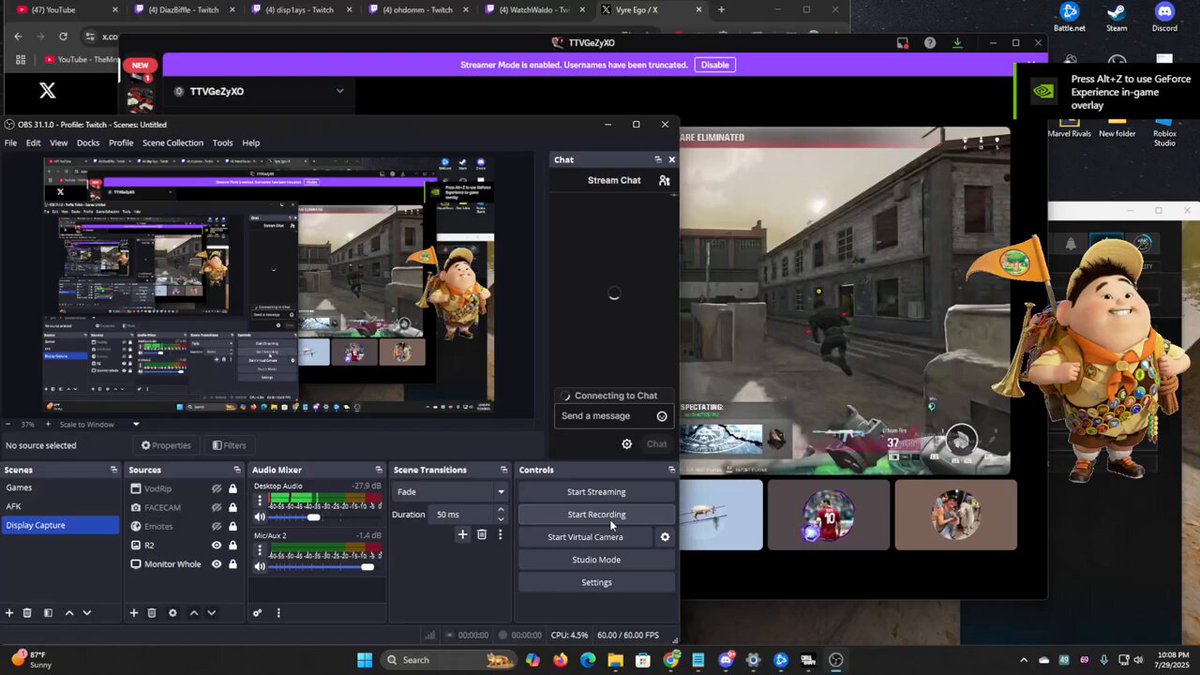Add a transition with plus icon
Viewport: 1200px width, 675px height.
tap(463, 535)
